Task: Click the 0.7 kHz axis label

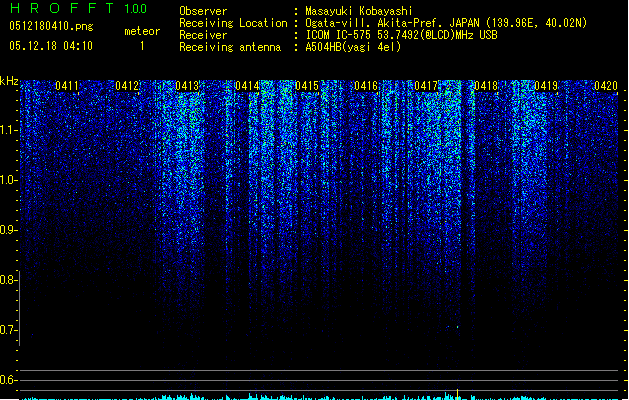Action: pyautogui.click(x=8, y=330)
